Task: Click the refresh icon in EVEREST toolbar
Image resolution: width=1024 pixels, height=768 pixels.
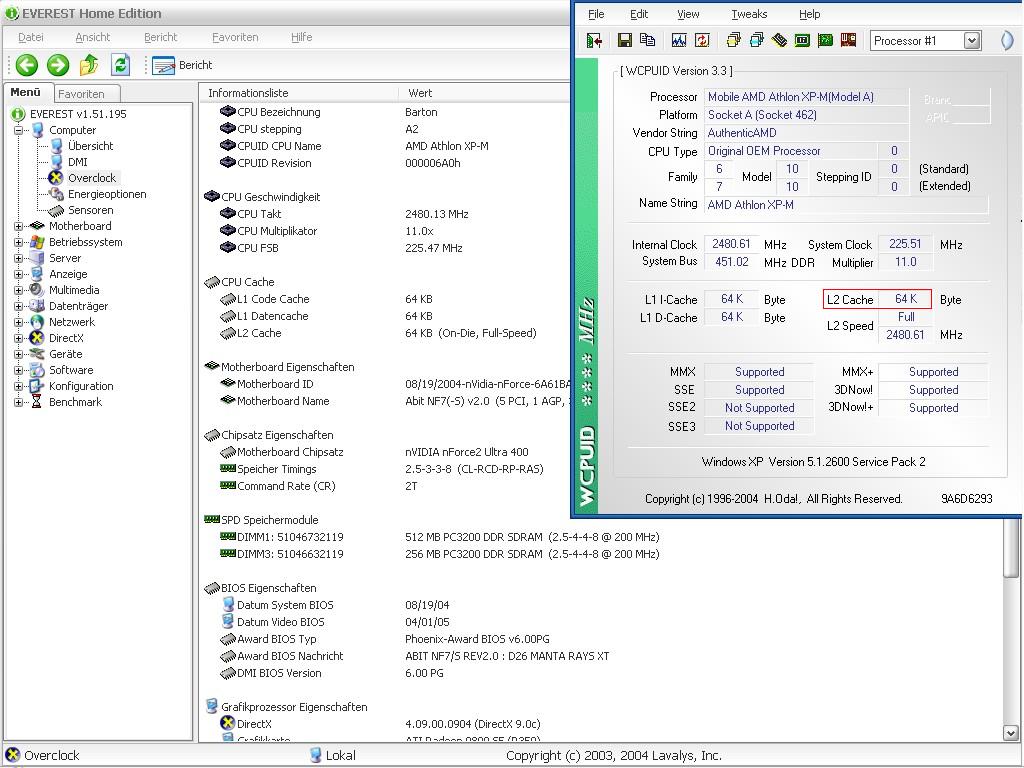Action: (x=120, y=65)
